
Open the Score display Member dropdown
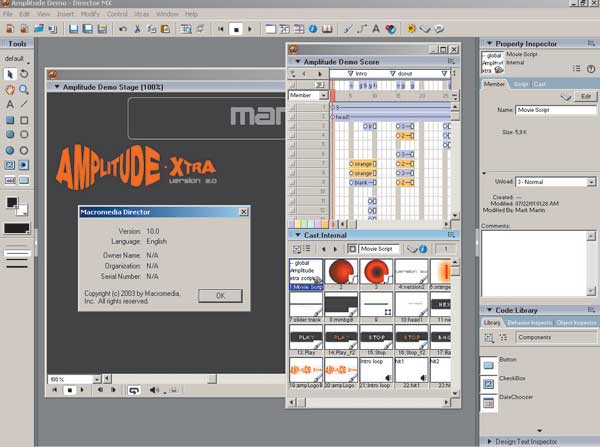(x=324, y=95)
